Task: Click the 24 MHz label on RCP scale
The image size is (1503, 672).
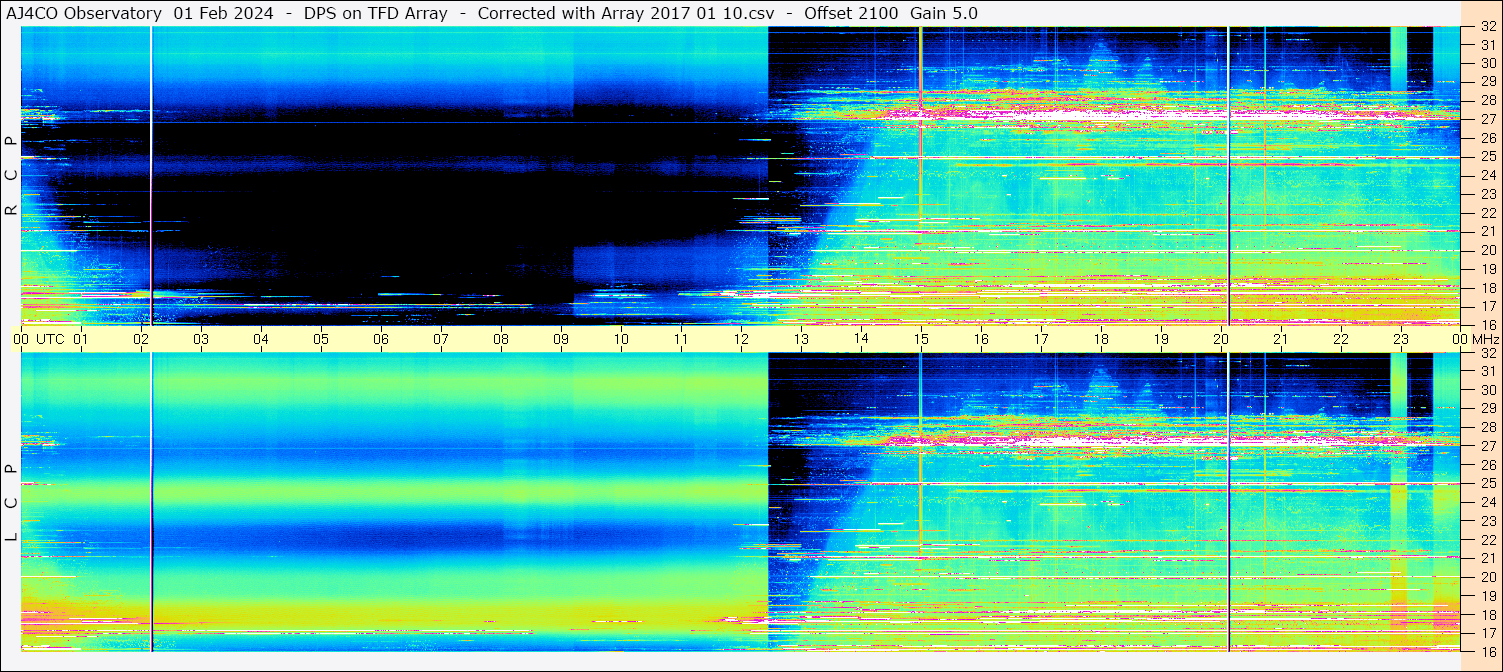Action: 1487,175
